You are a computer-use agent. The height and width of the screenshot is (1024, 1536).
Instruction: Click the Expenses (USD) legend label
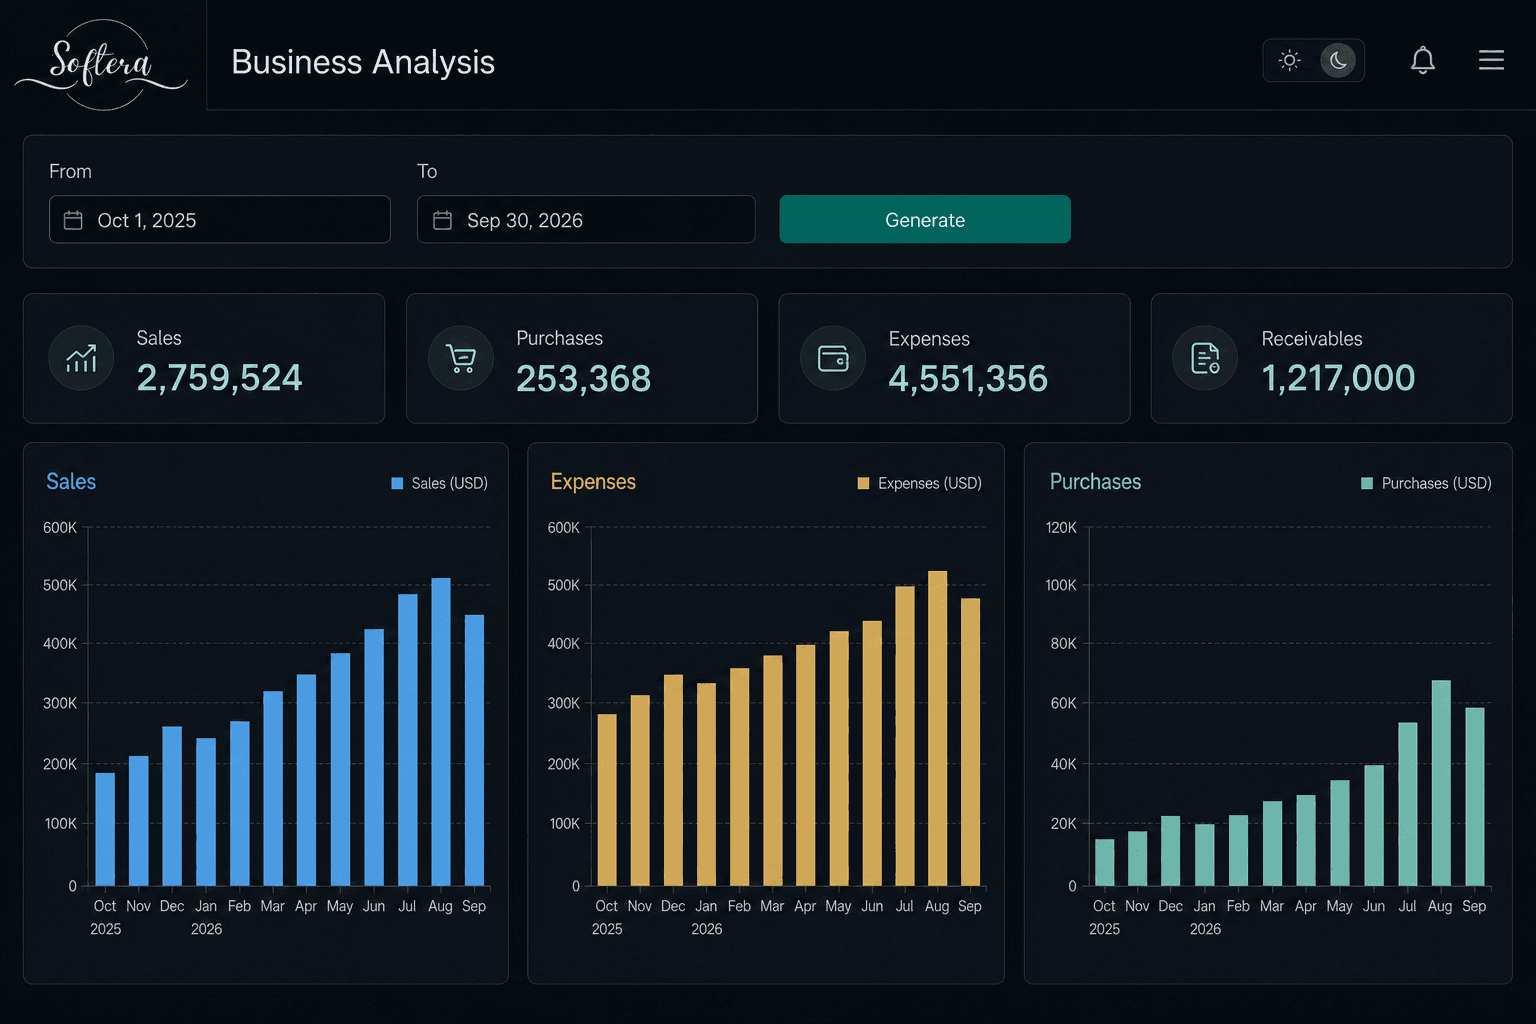click(930, 483)
